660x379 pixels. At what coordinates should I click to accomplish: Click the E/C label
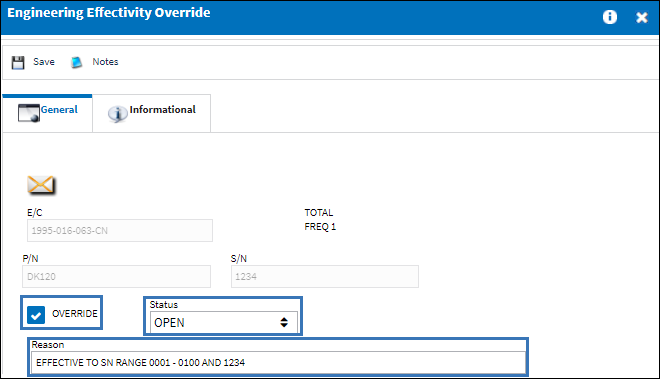[x=35, y=213]
